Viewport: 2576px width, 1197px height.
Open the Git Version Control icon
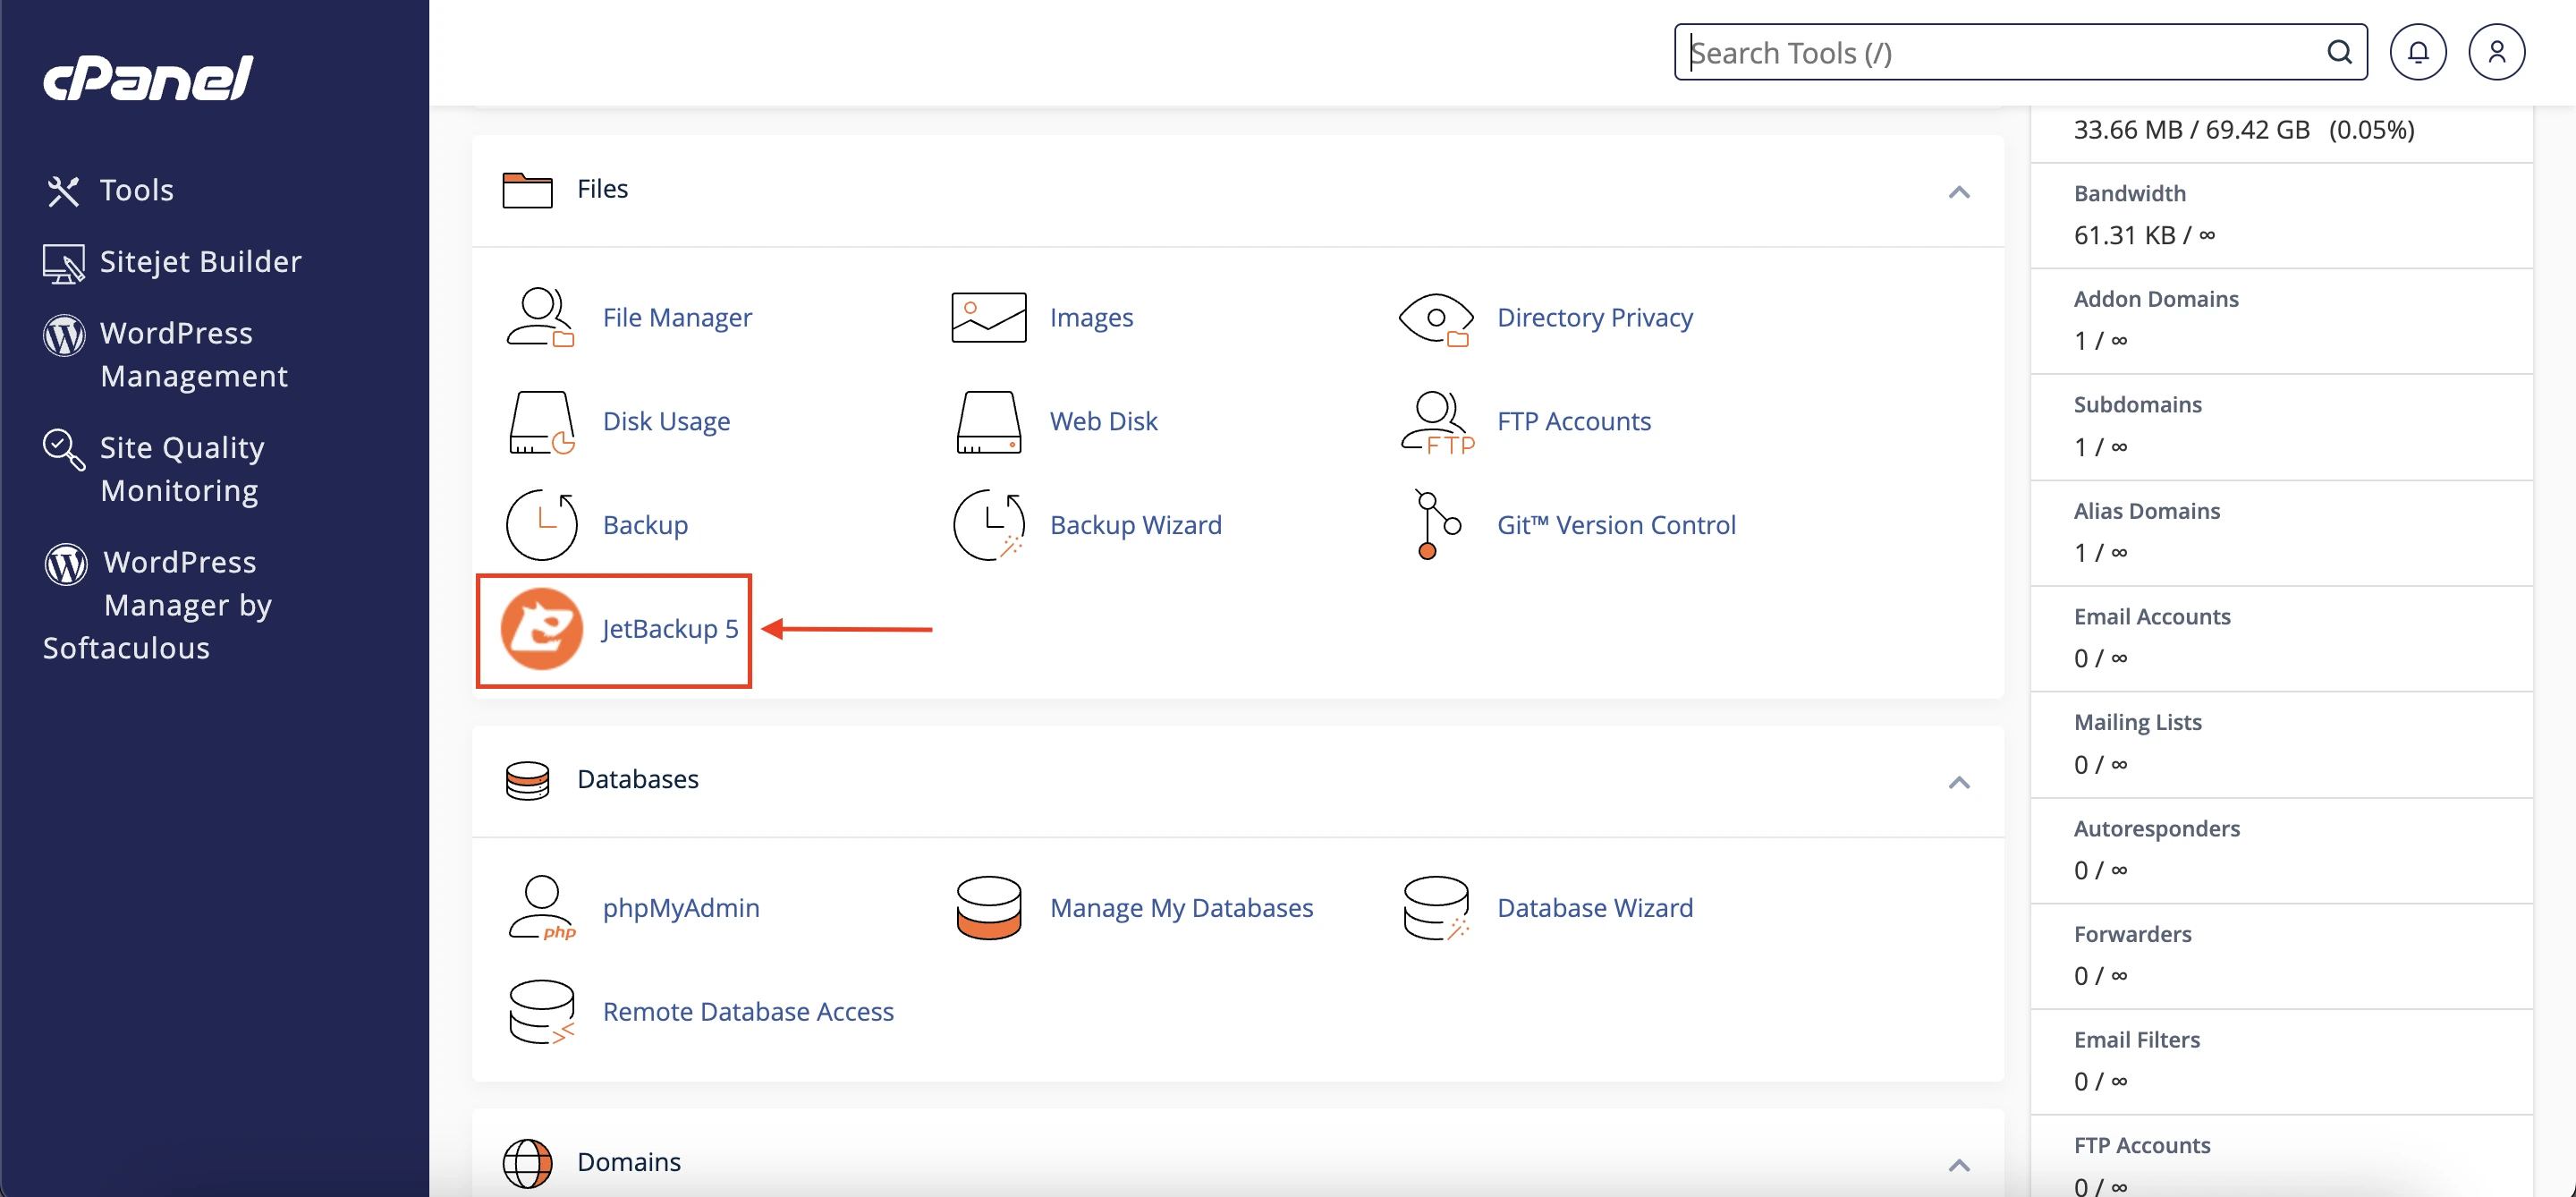click(1436, 525)
